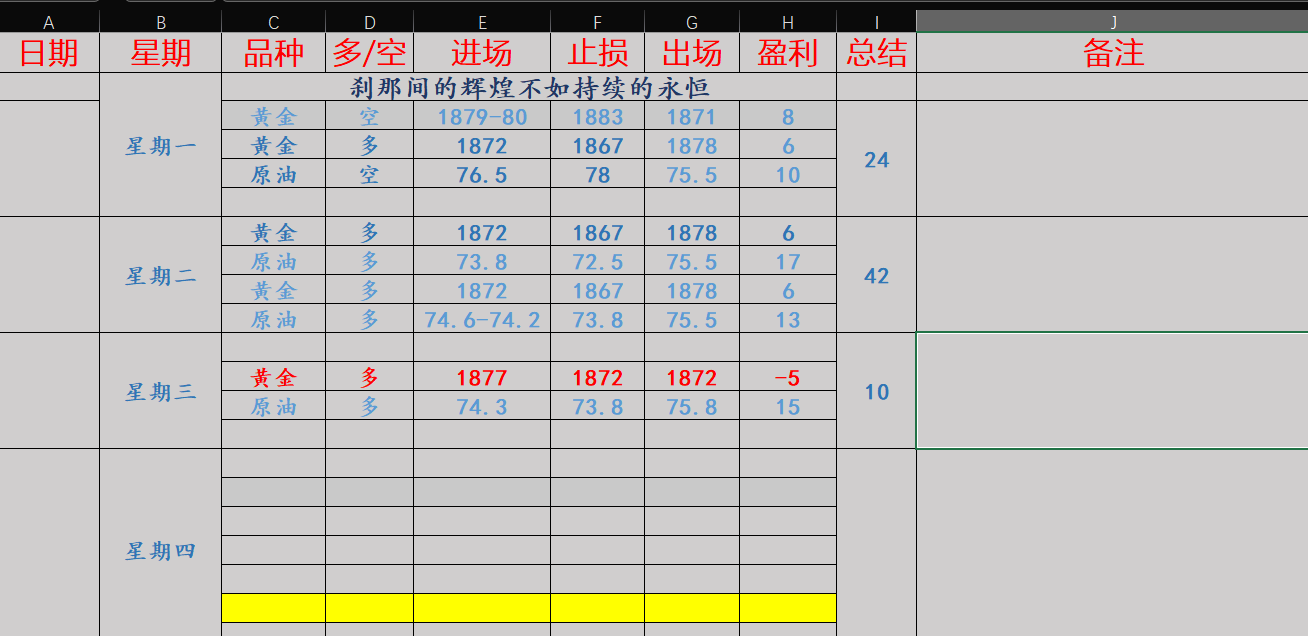Select the red loss cell showing -5
The image size is (1308, 636).
[x=788, y=378]
